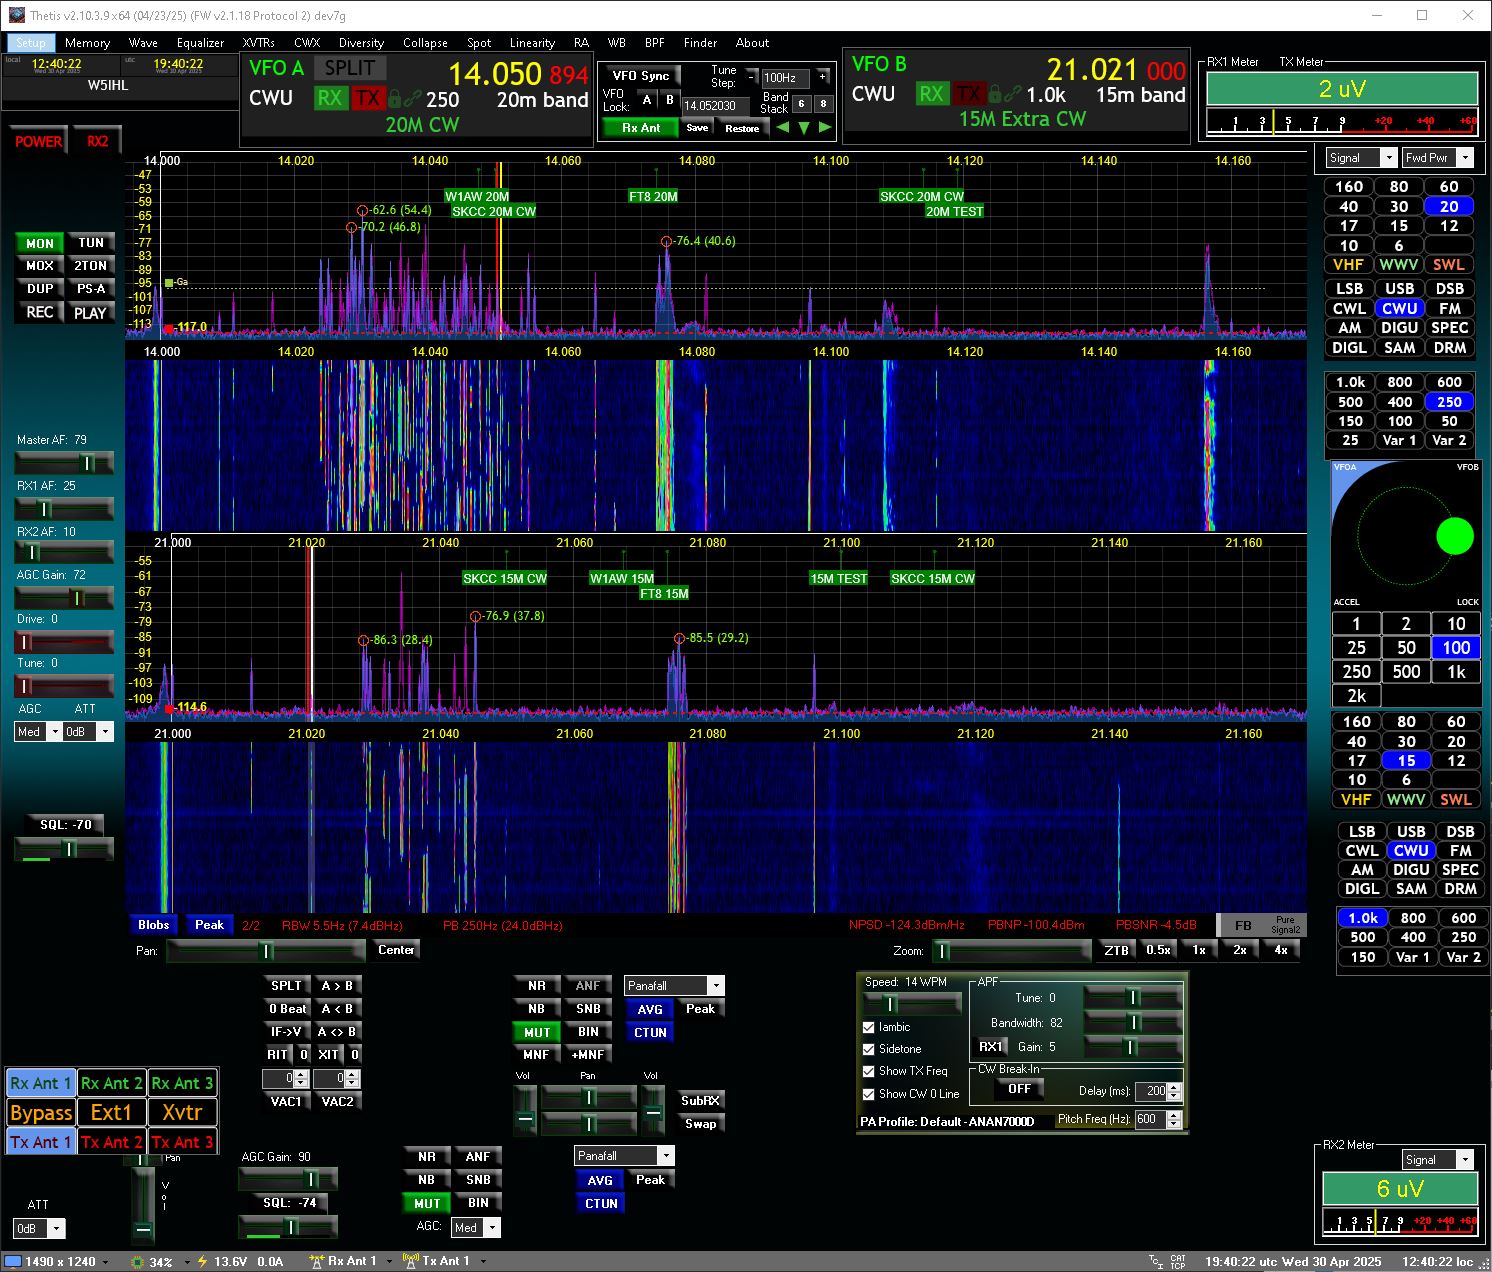Screen dimensions: 1492x1272
Task: Click the CPU usage chip icon in status bar
Action: tap(138, 1262)
